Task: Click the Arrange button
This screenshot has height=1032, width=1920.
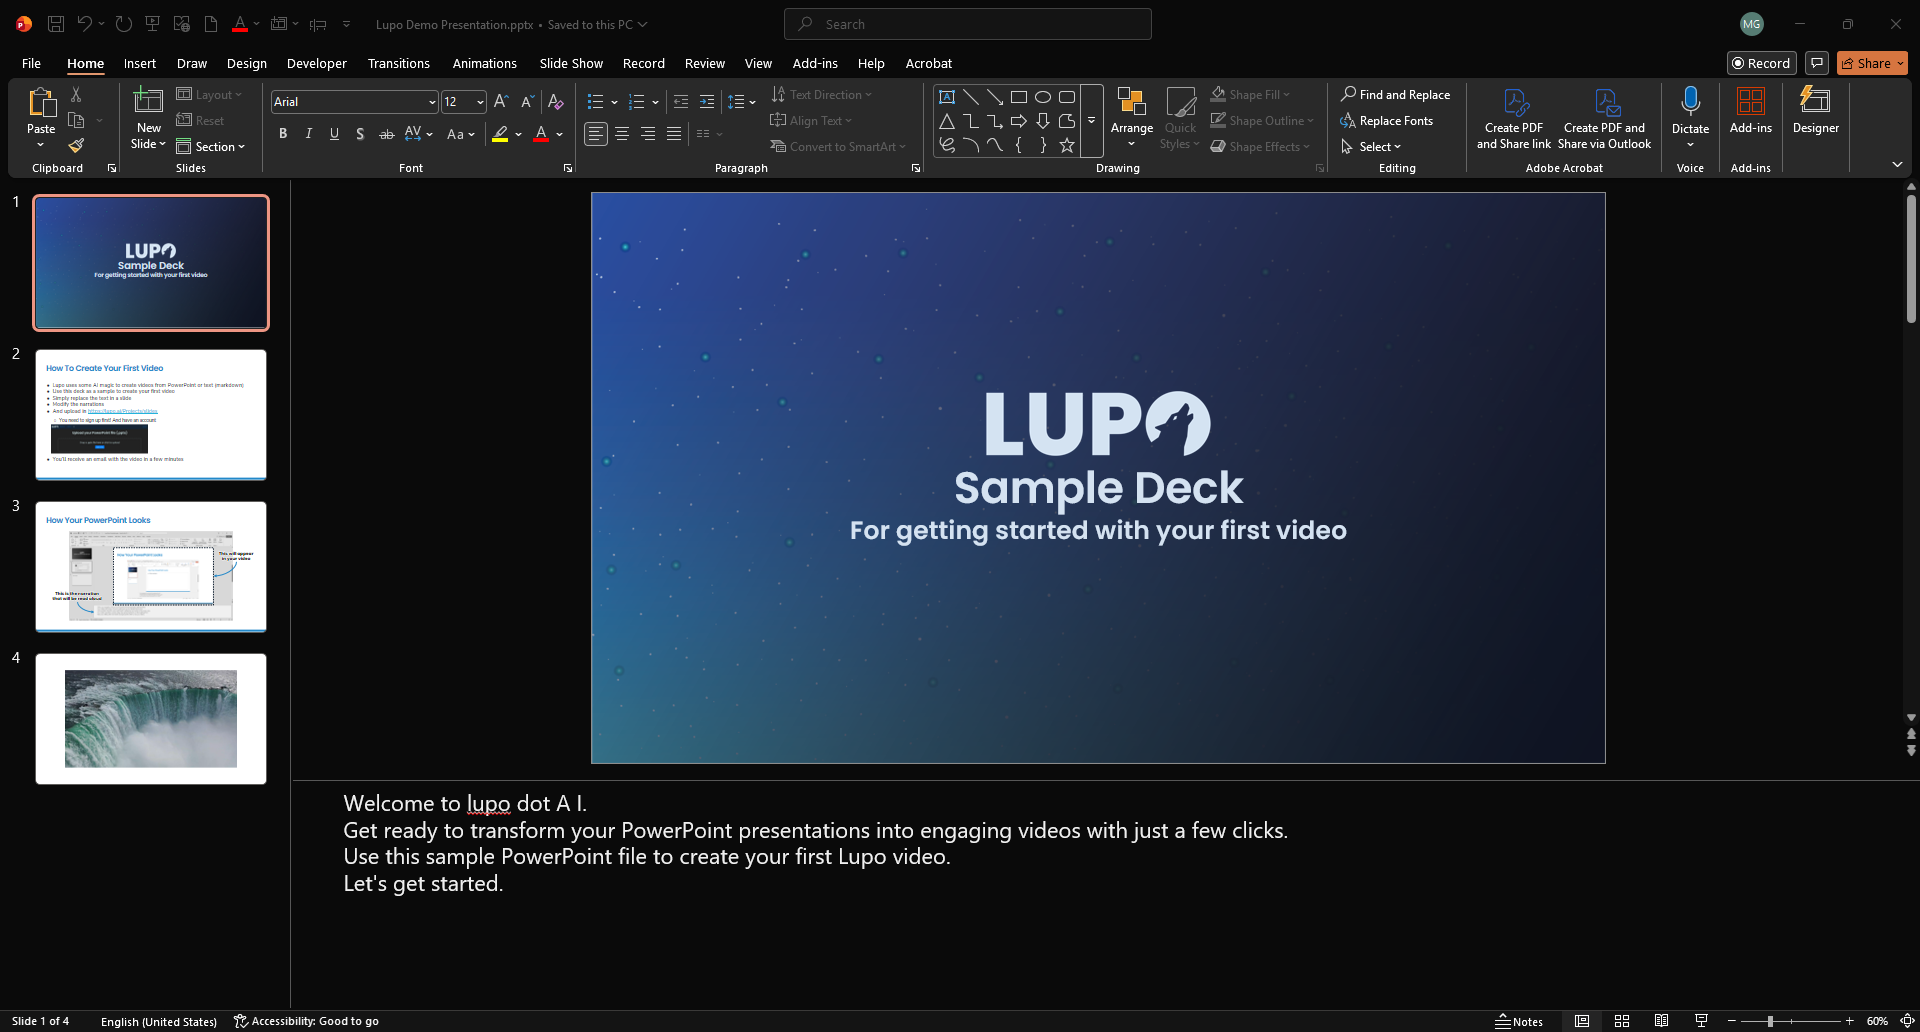Action: pos(1132,118)
